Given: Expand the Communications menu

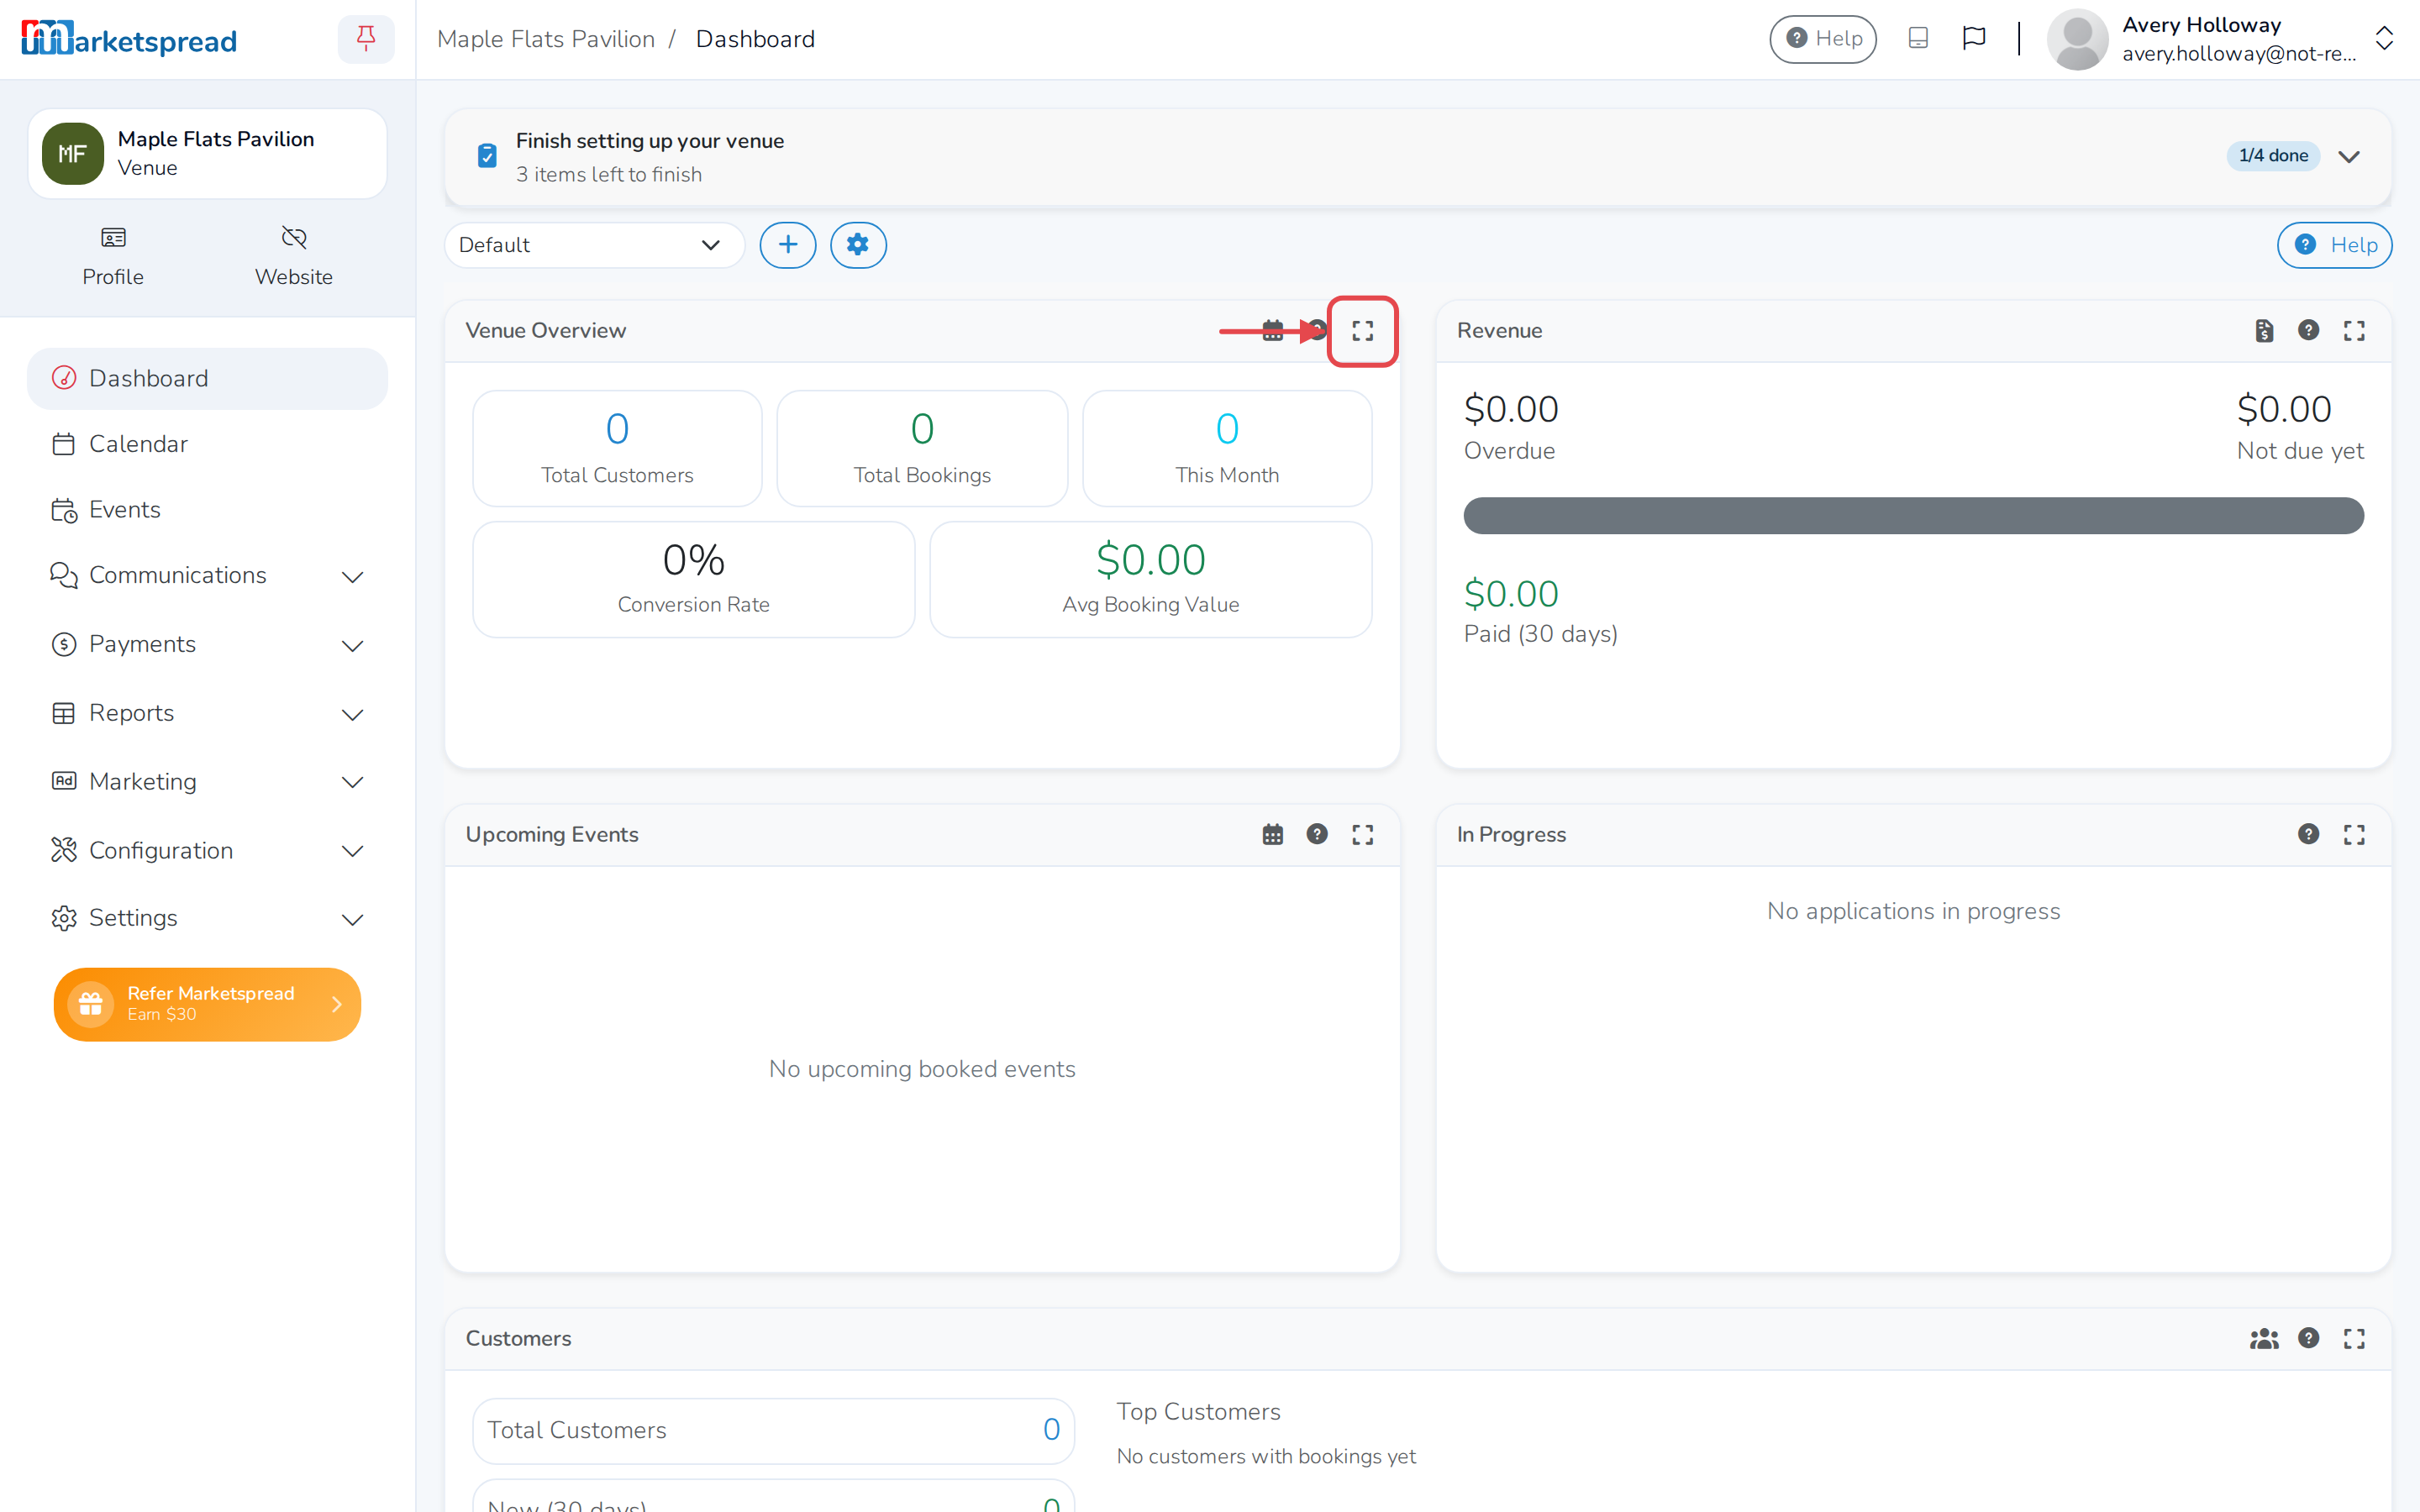Looking at the screenshot, I should 207,576.
